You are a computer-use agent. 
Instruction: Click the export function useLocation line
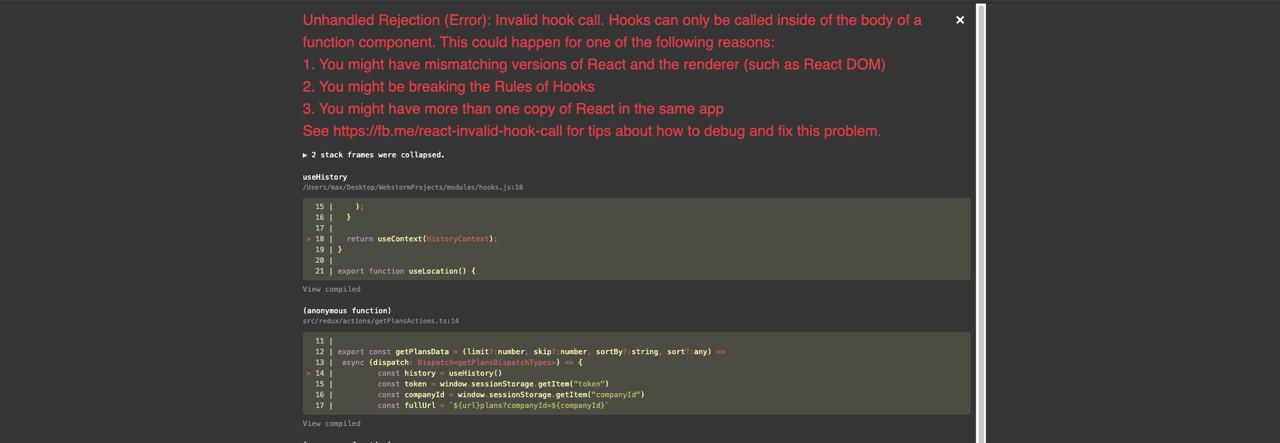click(406, 271)
